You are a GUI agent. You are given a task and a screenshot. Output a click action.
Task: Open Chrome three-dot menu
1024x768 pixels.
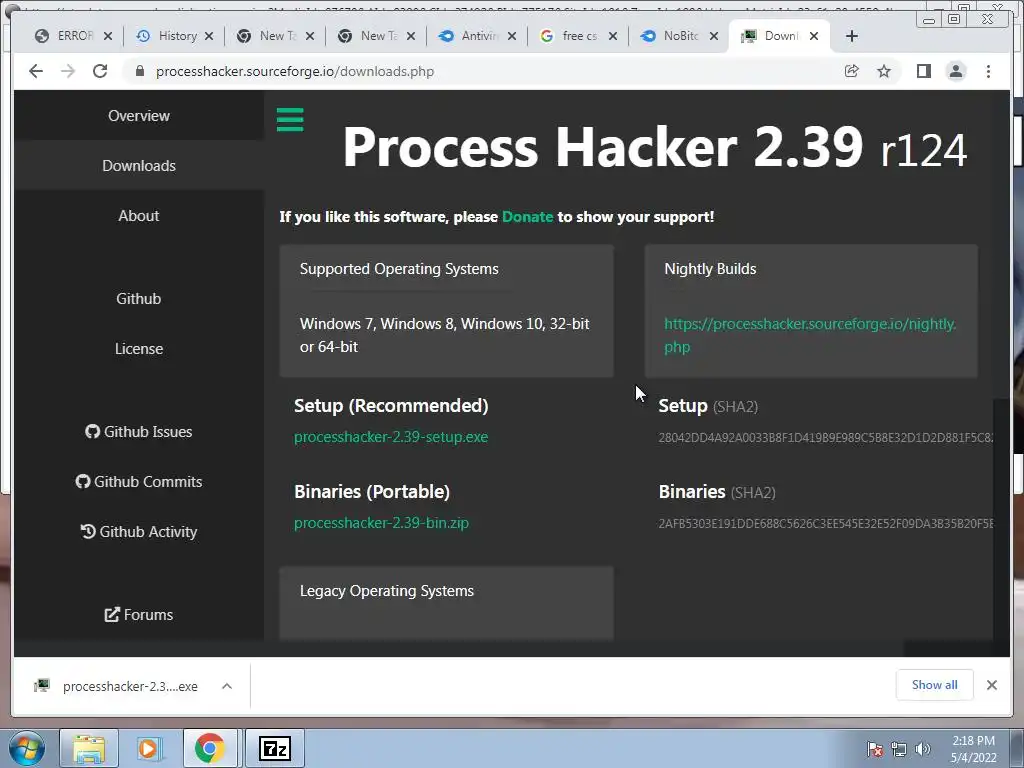pyautogui.click(x=988, y=71)
